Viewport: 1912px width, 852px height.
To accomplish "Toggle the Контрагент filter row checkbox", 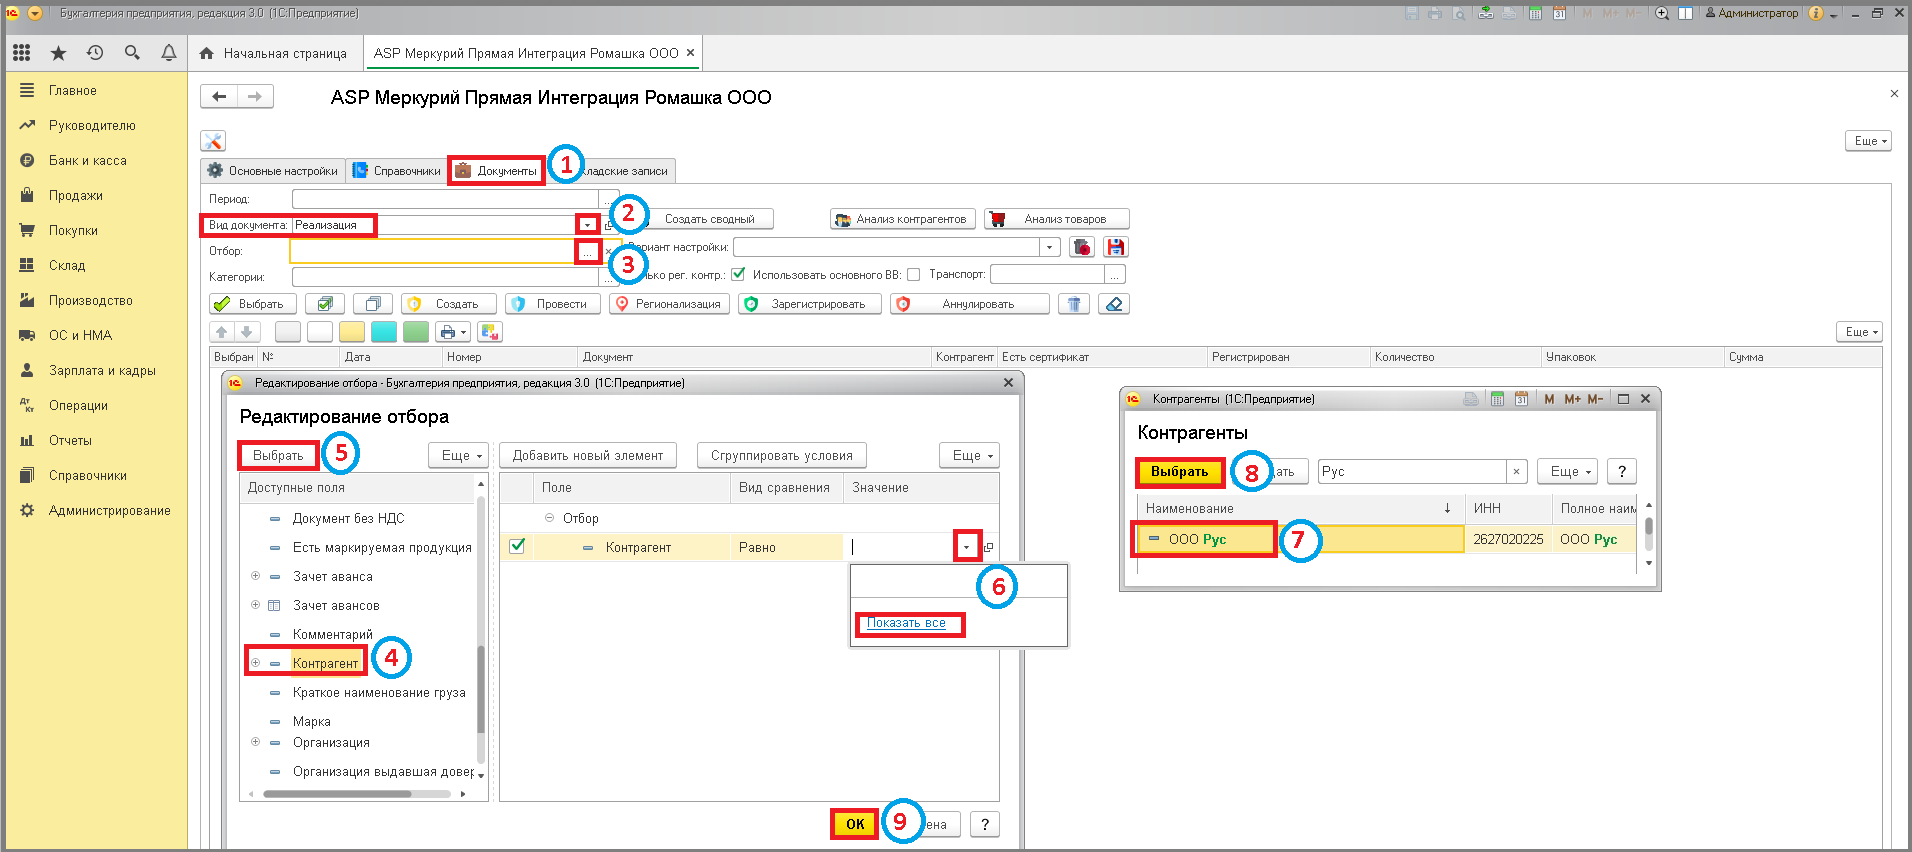I will tap(517, 546).
